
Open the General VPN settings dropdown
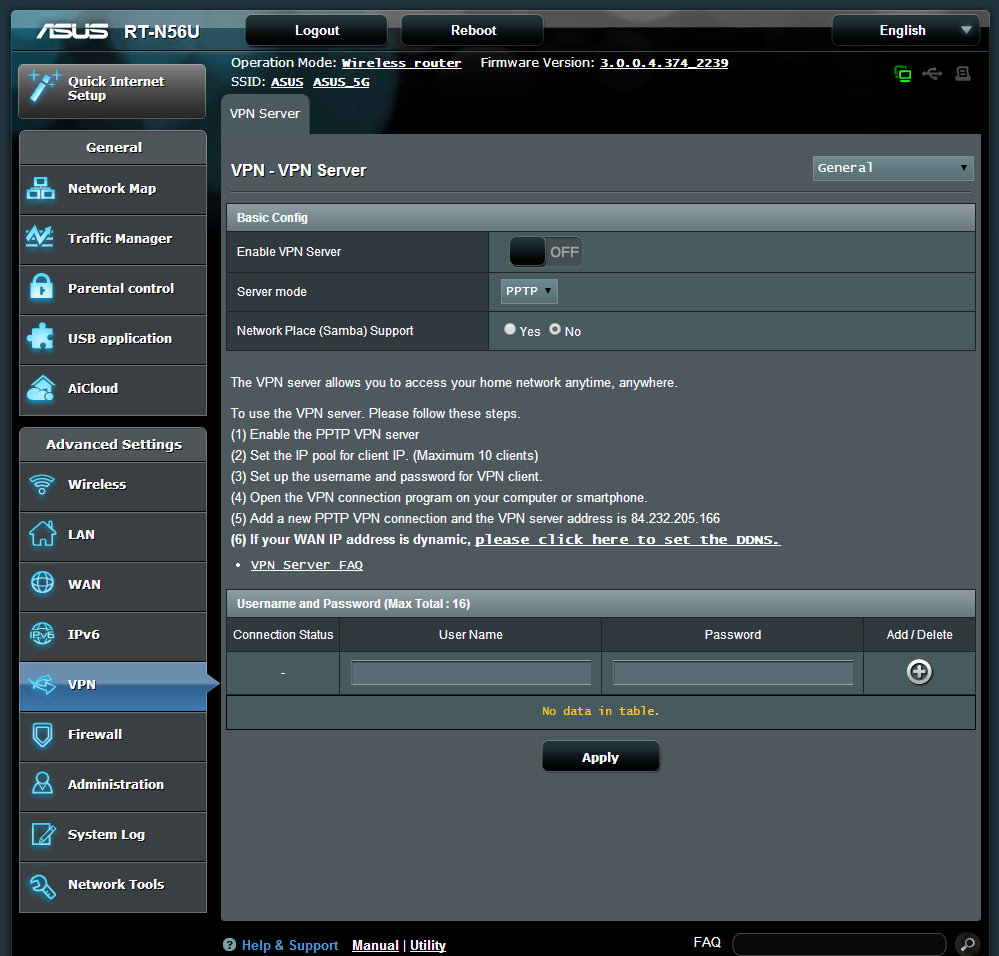tap(893, 168)
